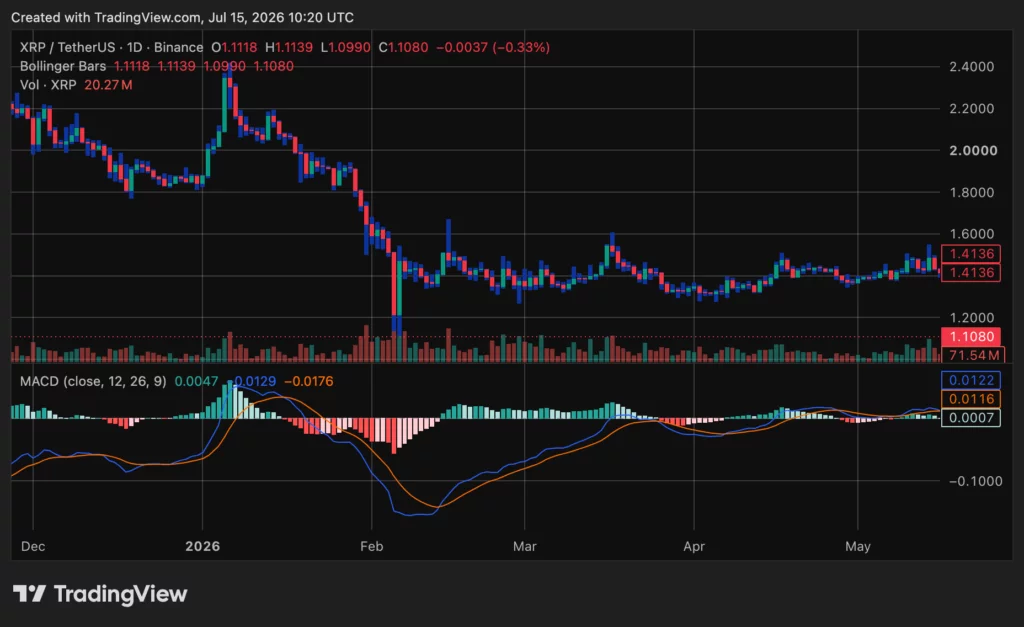
Task: Click the Apr label on time axis
Action: tap(694, 546)
